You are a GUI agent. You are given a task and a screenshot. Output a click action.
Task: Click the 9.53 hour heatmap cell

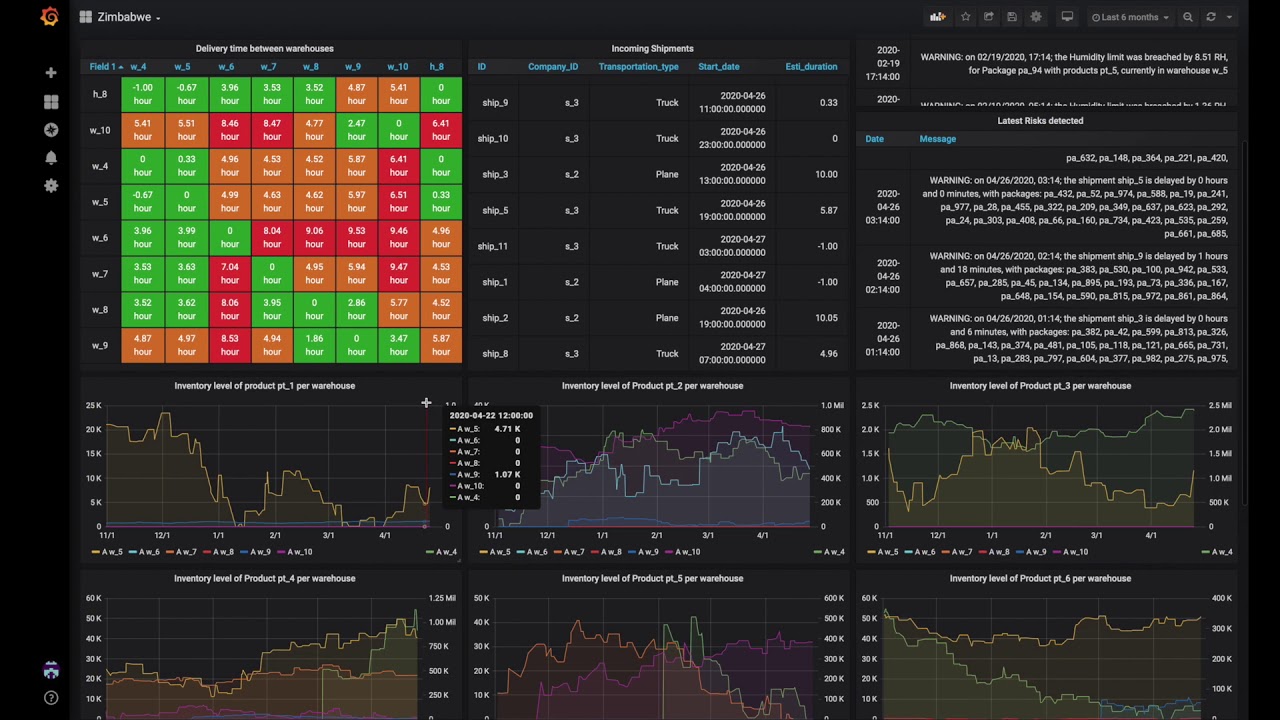coord(357,238)
